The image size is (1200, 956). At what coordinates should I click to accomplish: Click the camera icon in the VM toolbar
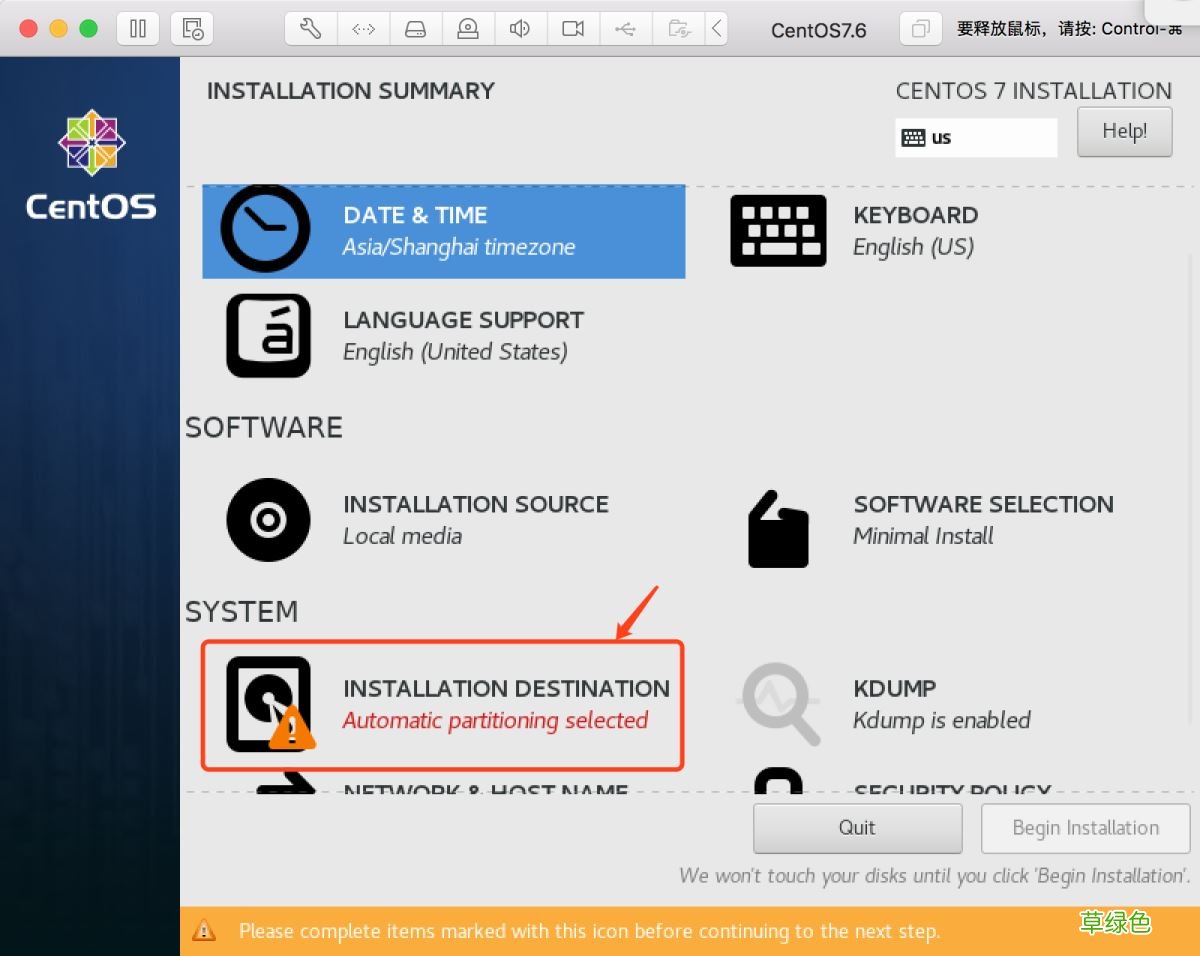pyautogui.click(x=572, y=29)
